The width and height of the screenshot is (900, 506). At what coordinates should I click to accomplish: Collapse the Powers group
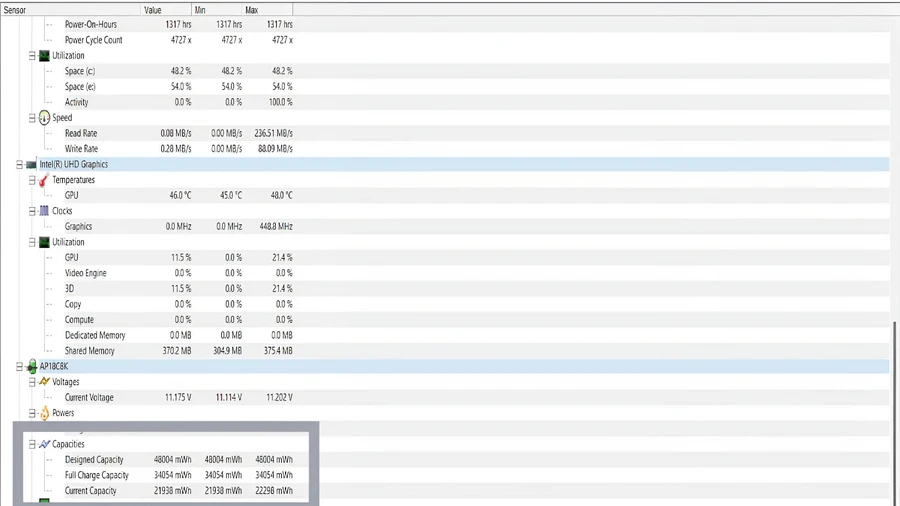pyautogui.click(x=32, y=413)
